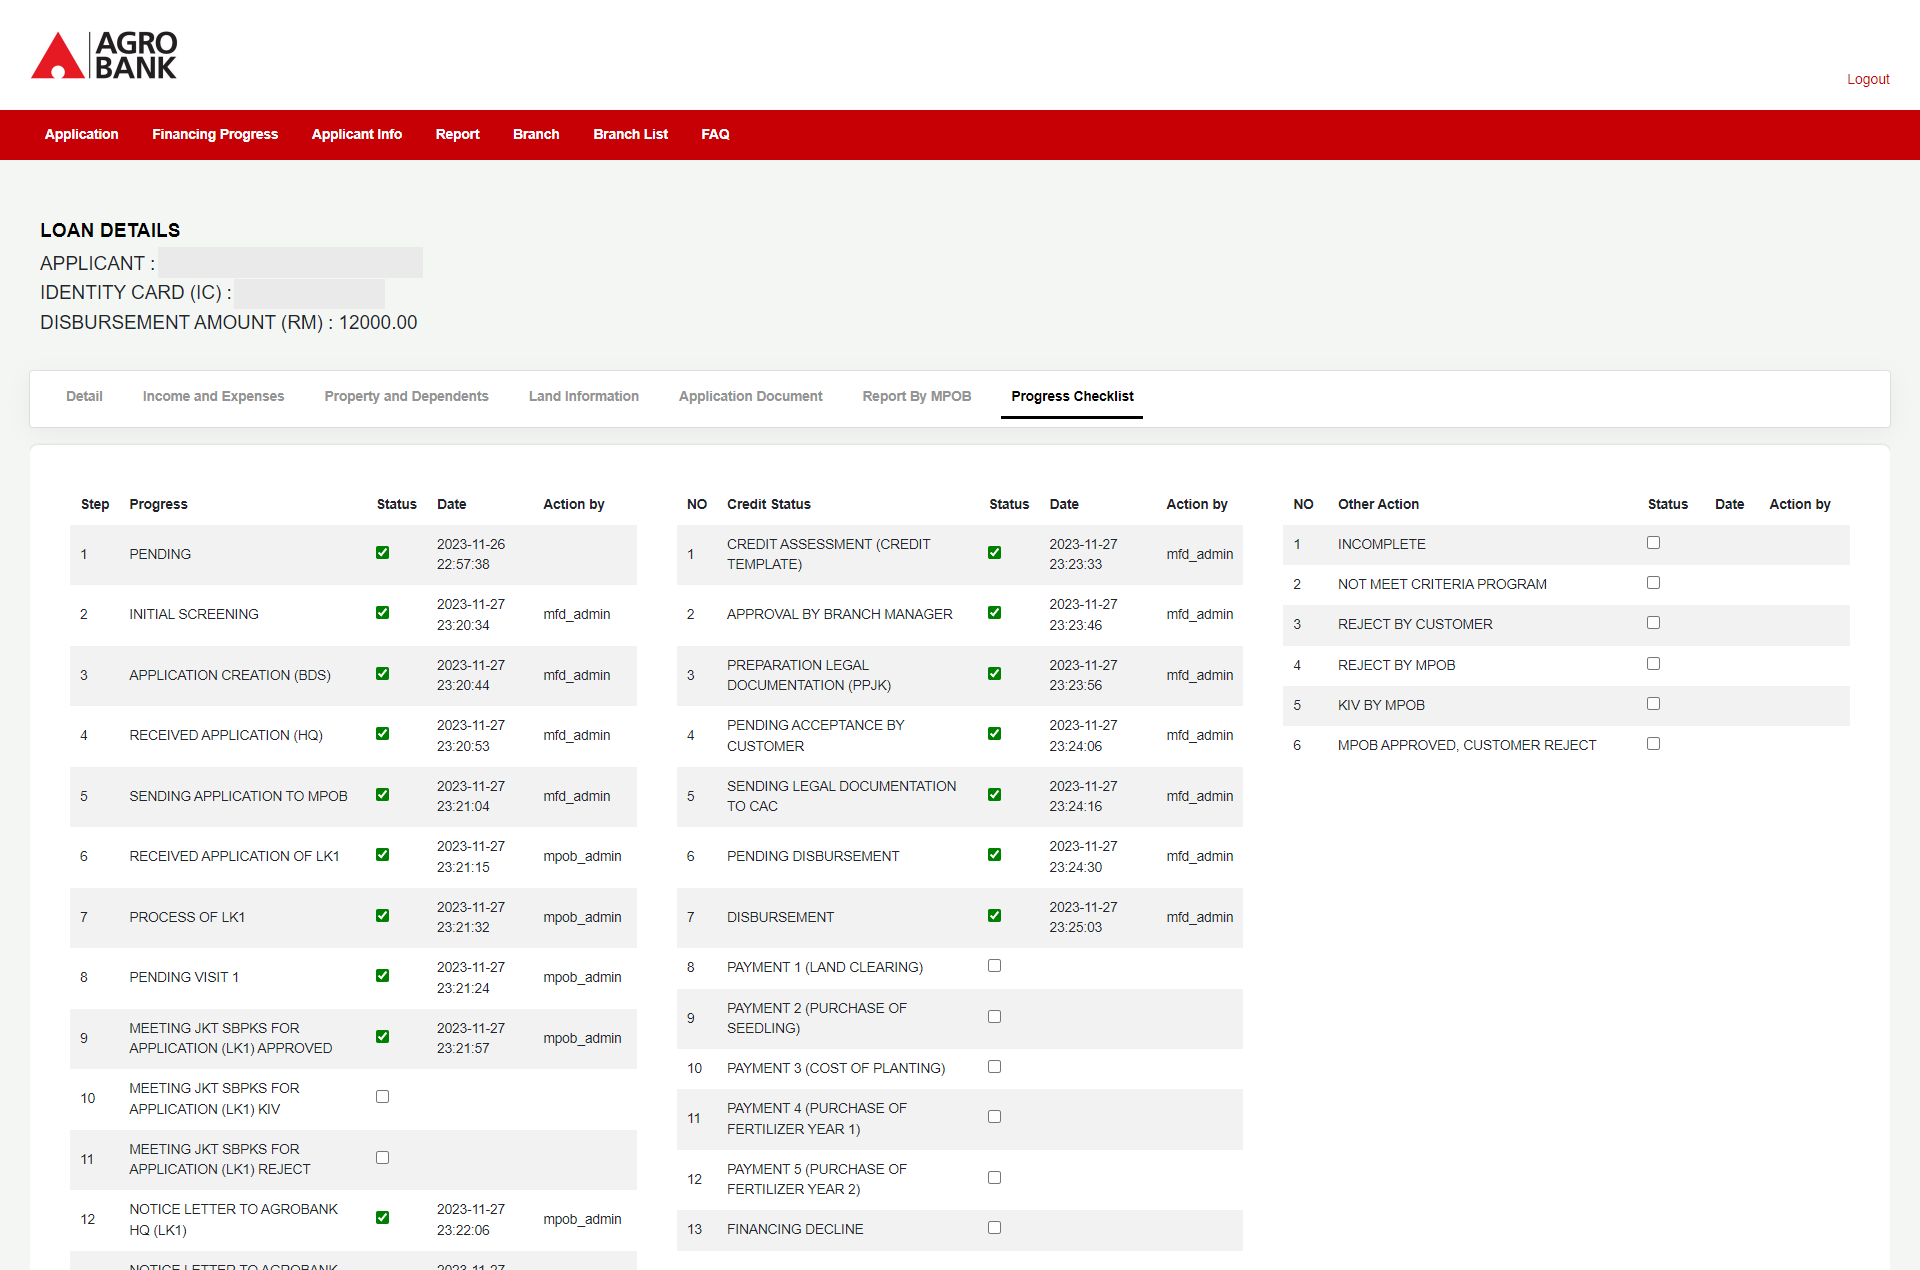Check MPOB APPROVED, CUSTOMER REJECT checkbox

(x=1653, y=744)
